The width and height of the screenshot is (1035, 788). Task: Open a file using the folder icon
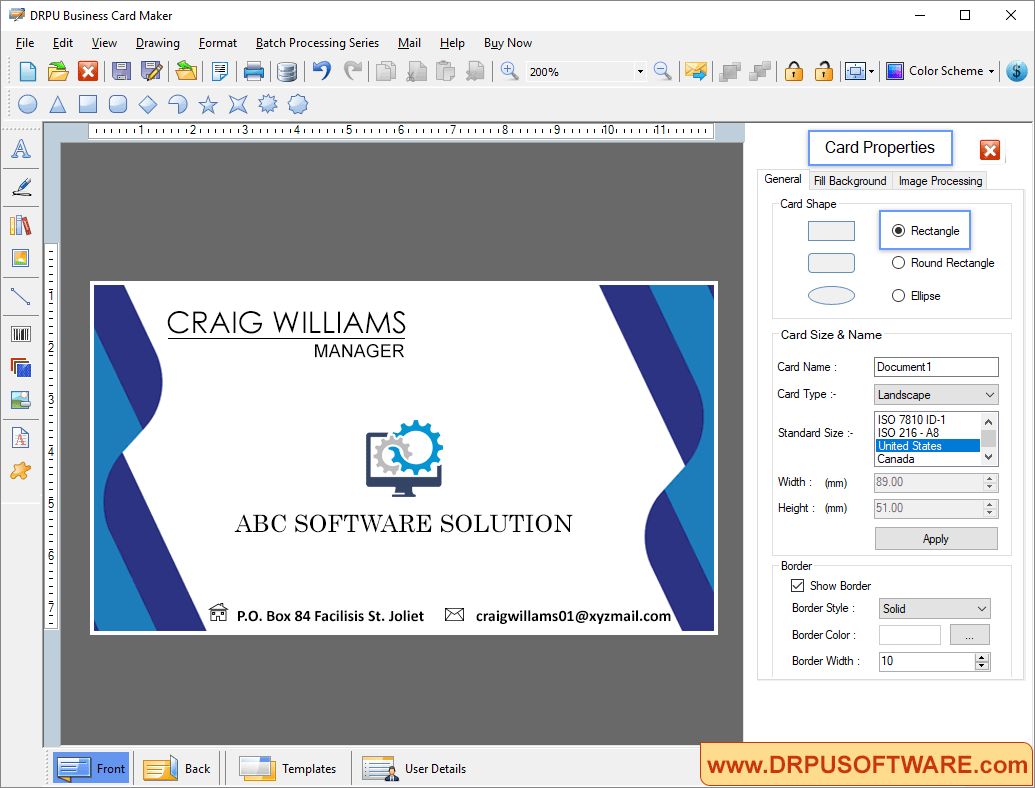coord(58,71)
